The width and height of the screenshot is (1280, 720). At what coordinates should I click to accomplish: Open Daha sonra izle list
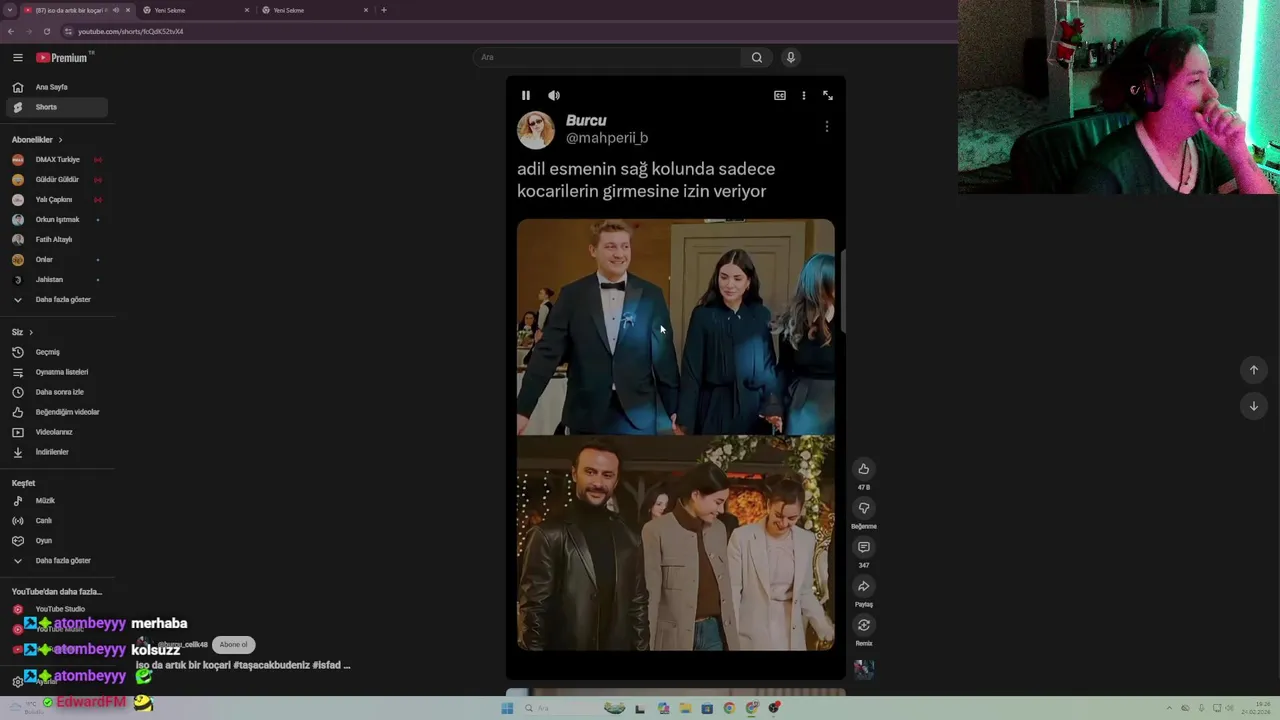(x=56, y=392)
